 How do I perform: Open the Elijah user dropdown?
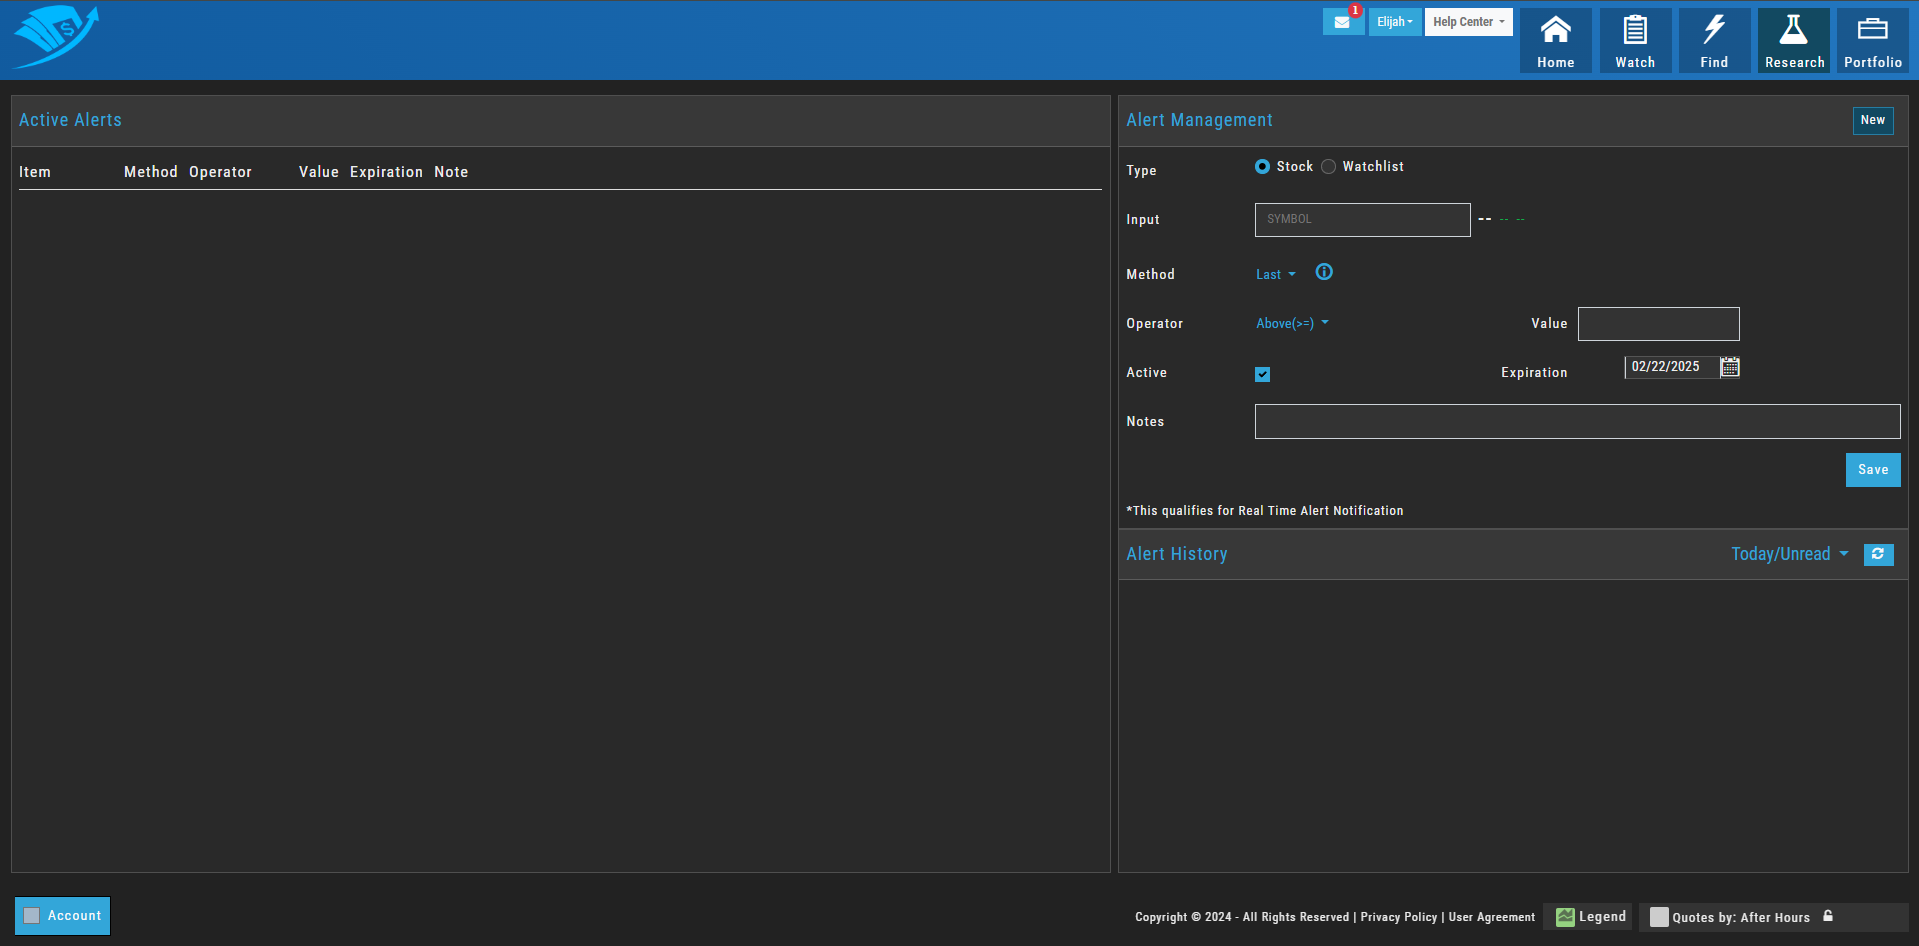coord(1395,22)
